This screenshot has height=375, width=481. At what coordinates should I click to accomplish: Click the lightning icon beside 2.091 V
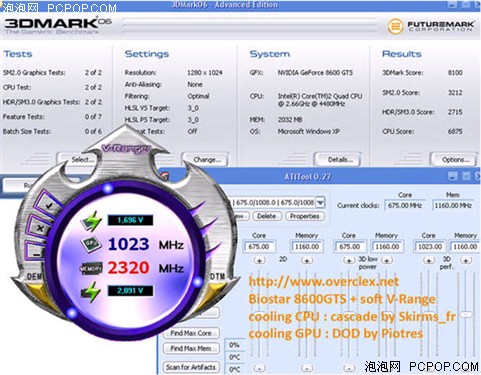point(91,291)
